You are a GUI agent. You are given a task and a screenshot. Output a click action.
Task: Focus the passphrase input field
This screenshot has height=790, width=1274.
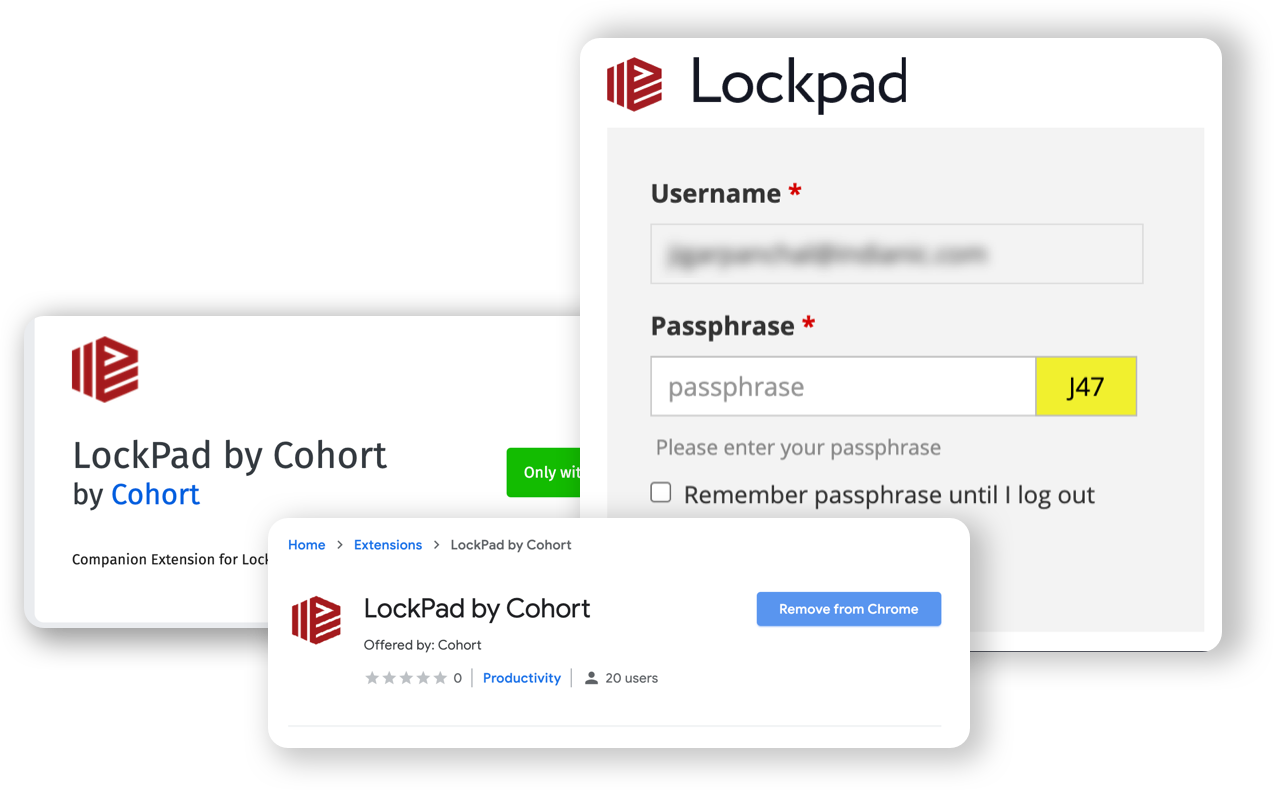(843, 386)
